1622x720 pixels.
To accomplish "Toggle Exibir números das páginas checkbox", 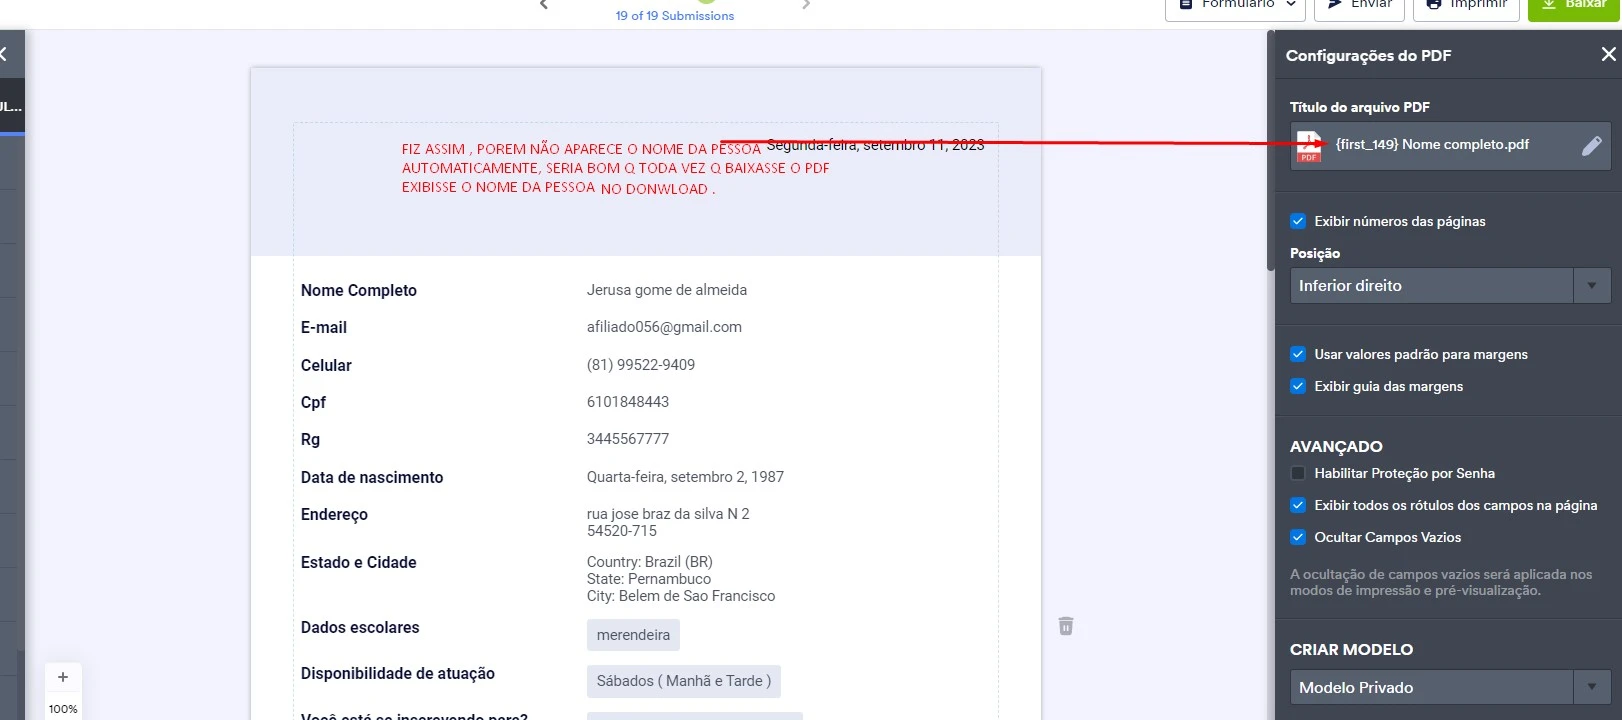I will (x=1298, y=221).
